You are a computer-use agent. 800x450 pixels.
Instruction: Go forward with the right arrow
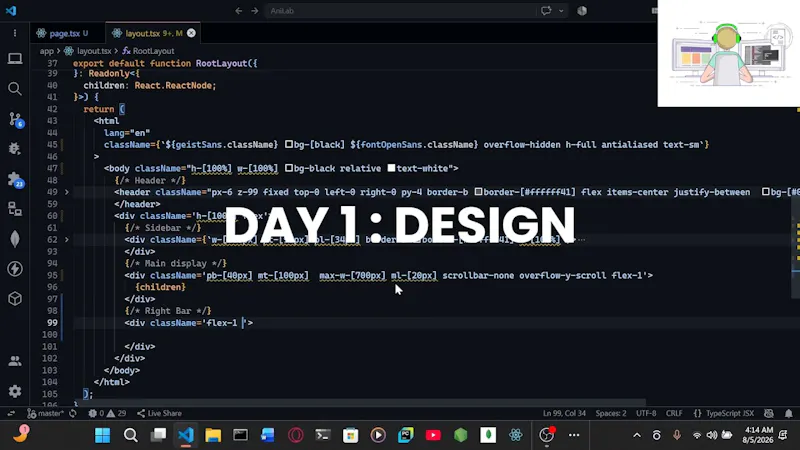click(x=255, y=11)
